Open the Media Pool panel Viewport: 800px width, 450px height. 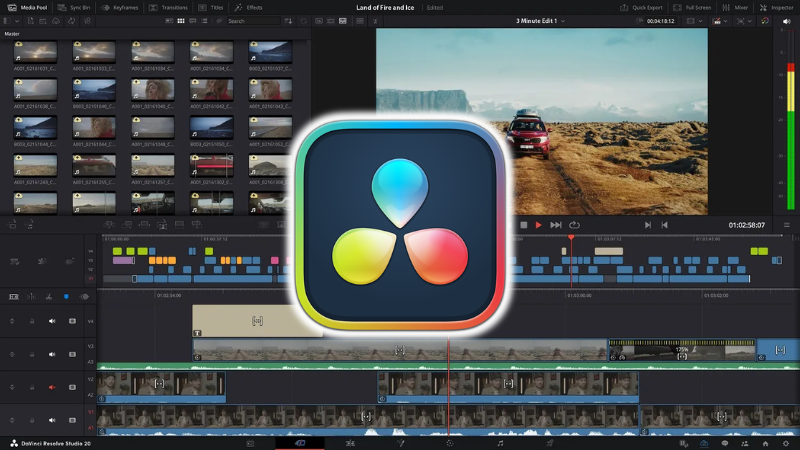(x=28, y=8)
